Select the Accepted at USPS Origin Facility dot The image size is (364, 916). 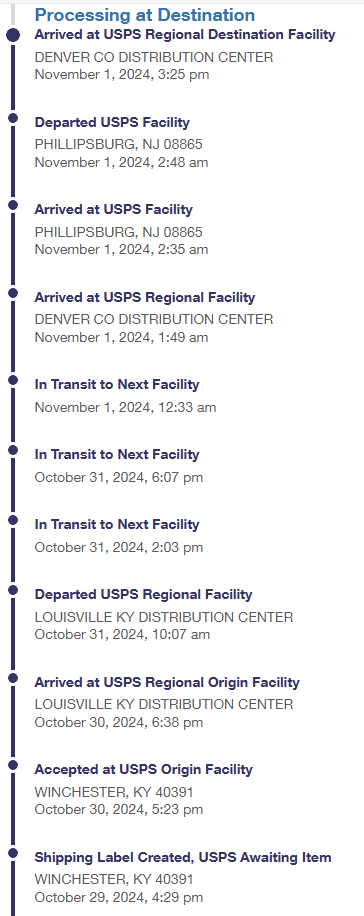pos(13,766)
